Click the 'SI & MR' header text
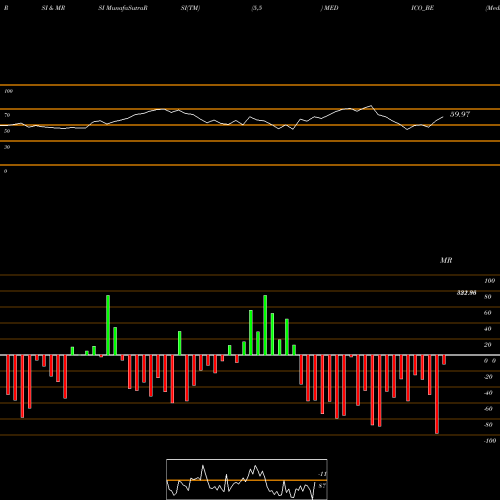Screen dimensions: 500x500 point(53,8)
